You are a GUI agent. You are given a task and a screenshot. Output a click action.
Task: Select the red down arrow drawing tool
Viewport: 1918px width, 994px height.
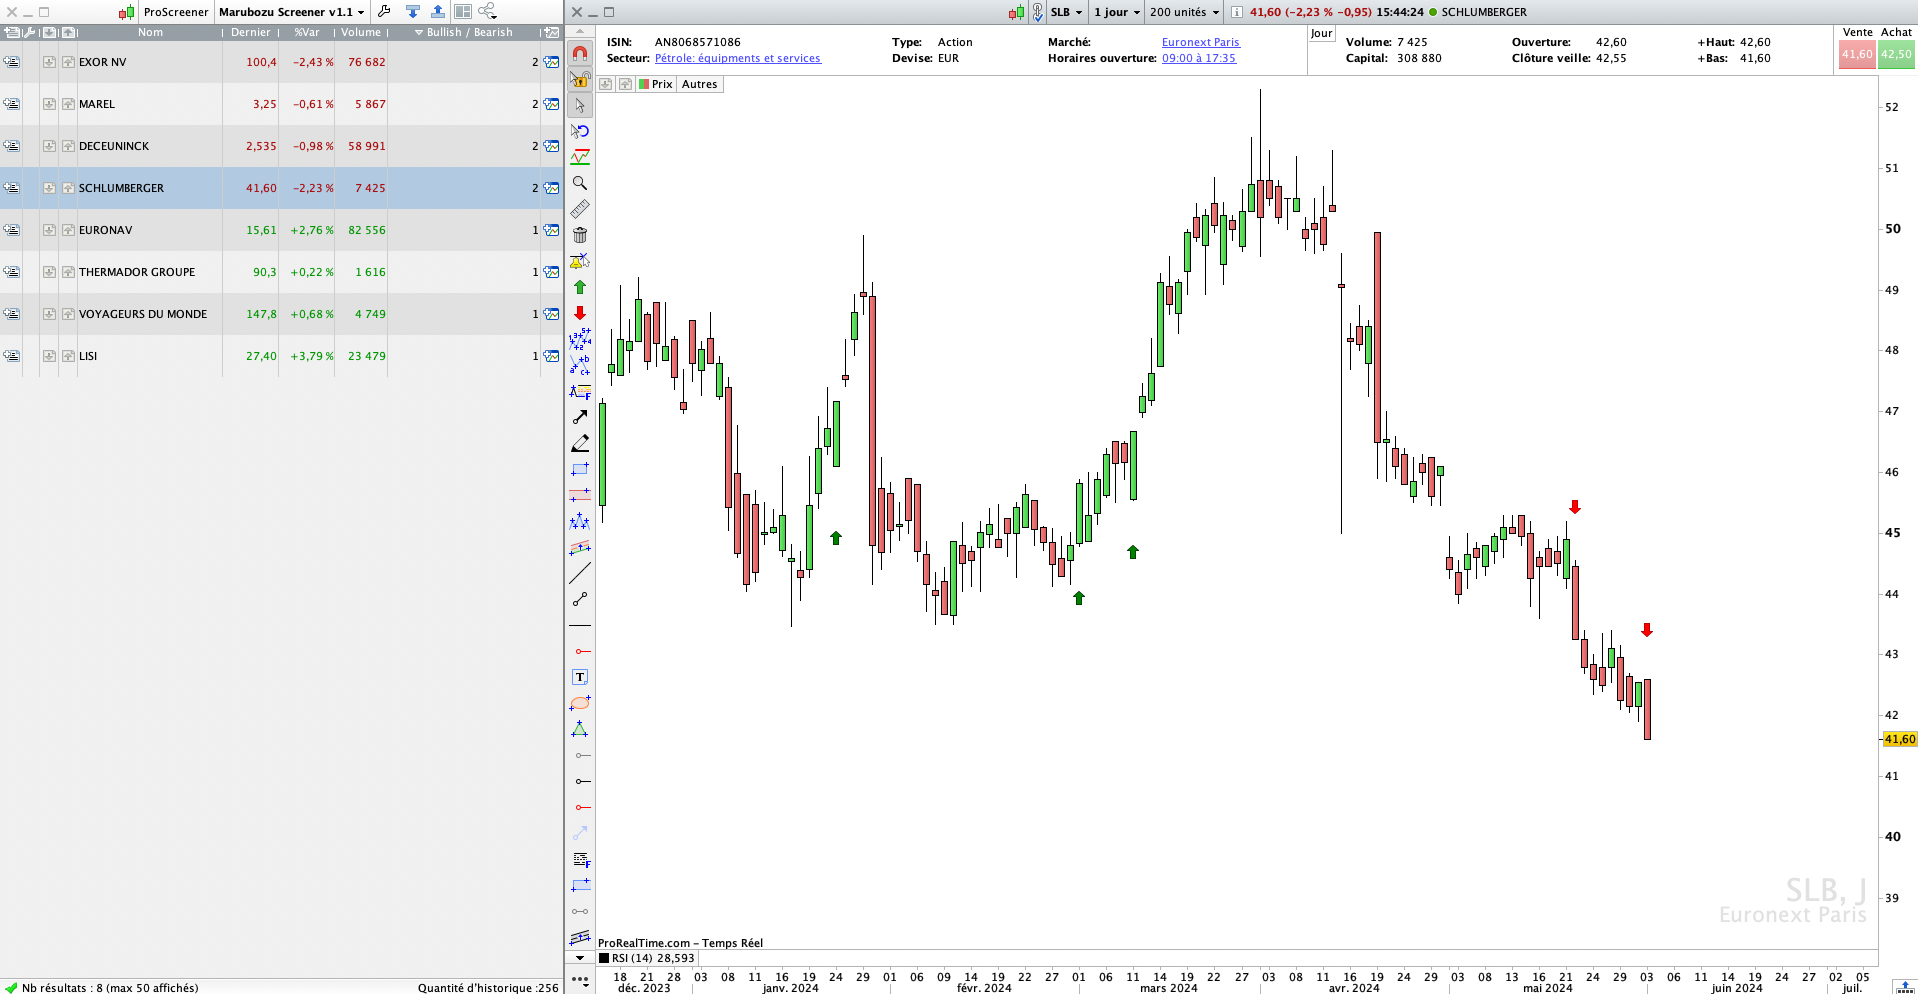pyautogui.click(x=580, y=313)
